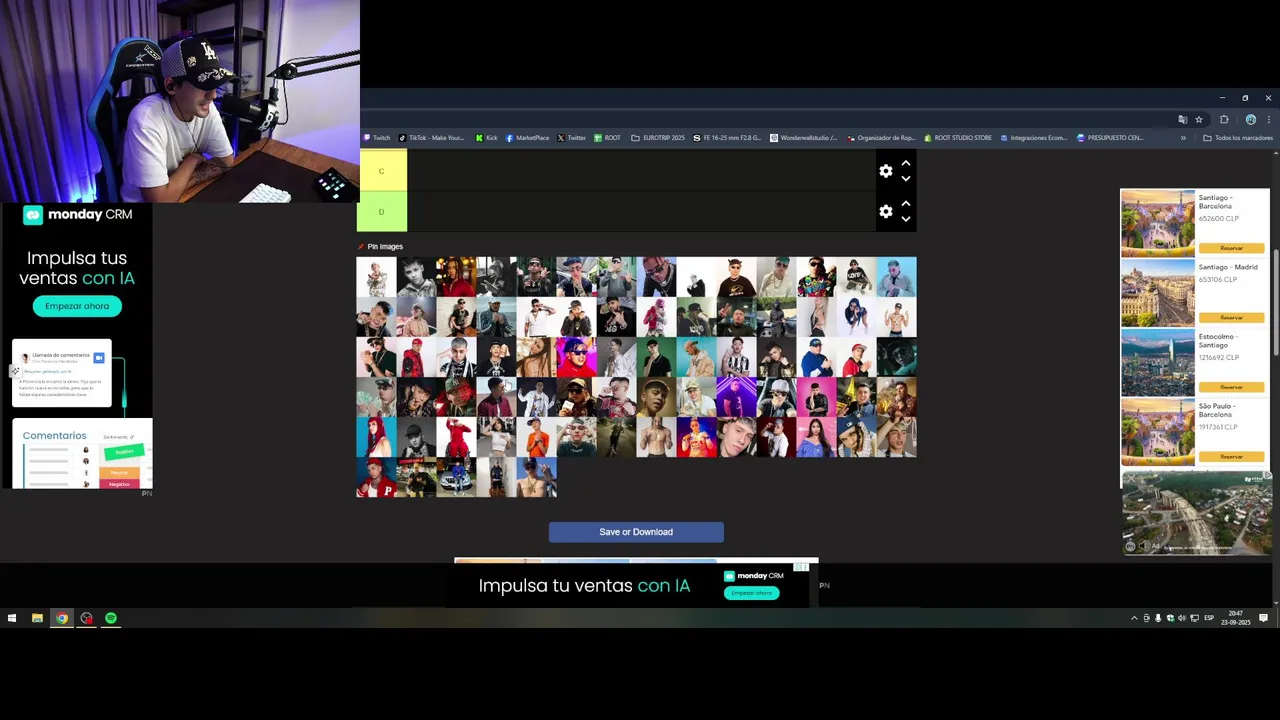Switch to Chrome in the taskbar
Screen dimensions: 1280x720
coord(62,618)
